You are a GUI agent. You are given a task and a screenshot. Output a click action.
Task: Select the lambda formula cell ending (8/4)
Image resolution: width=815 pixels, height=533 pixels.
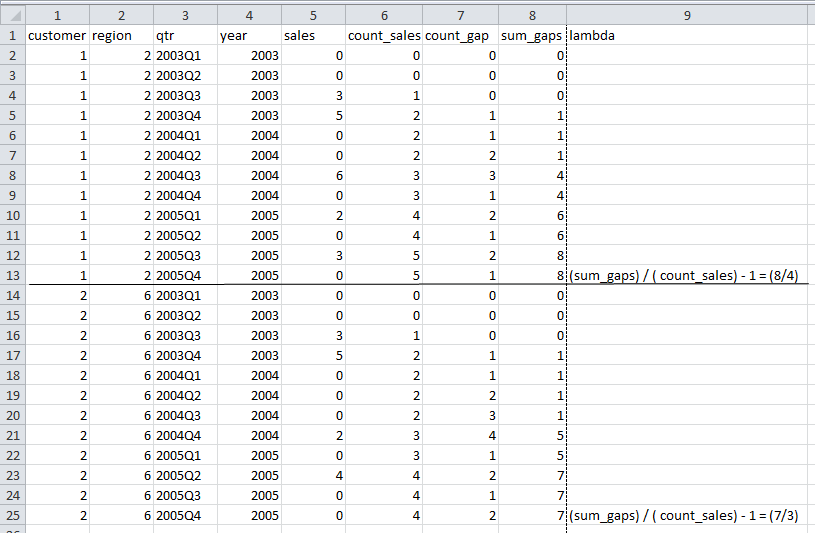coord(687,276)
